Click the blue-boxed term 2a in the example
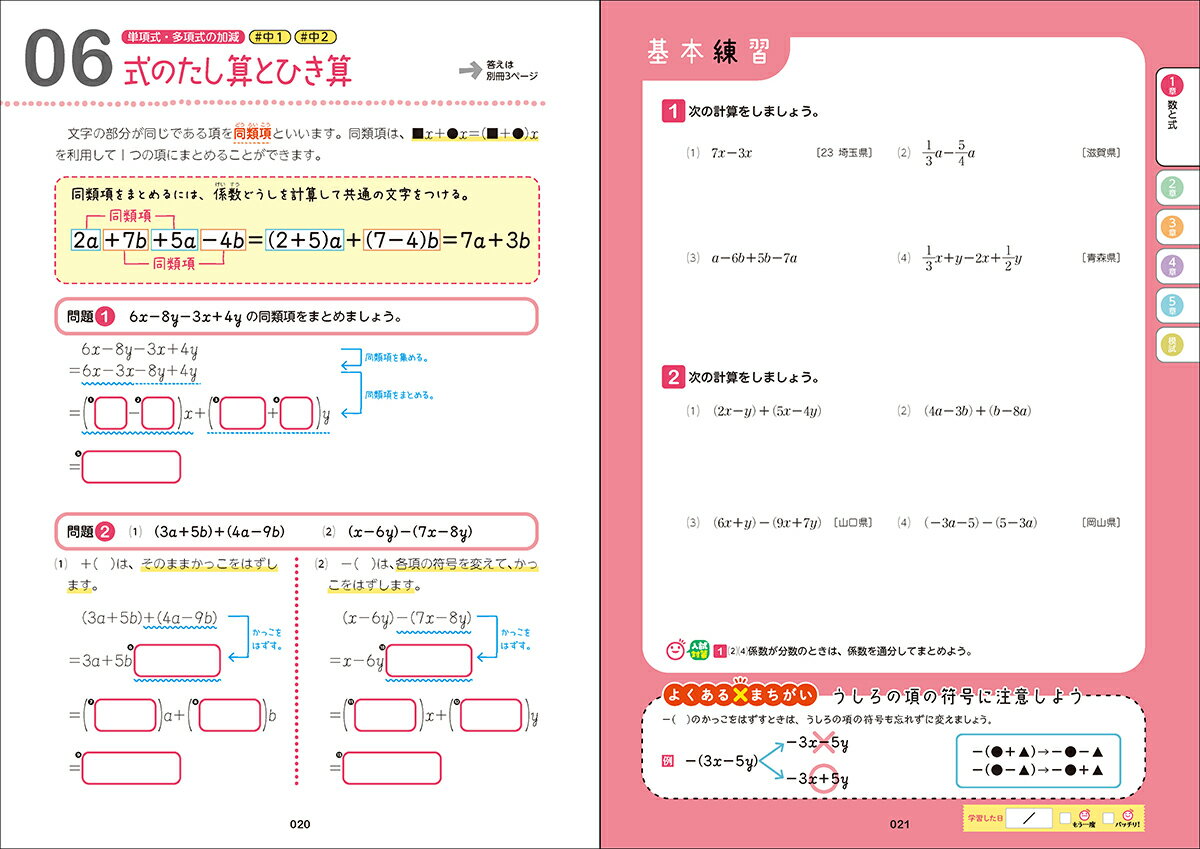Screen dimensions: 1200x849 (84, 240)
